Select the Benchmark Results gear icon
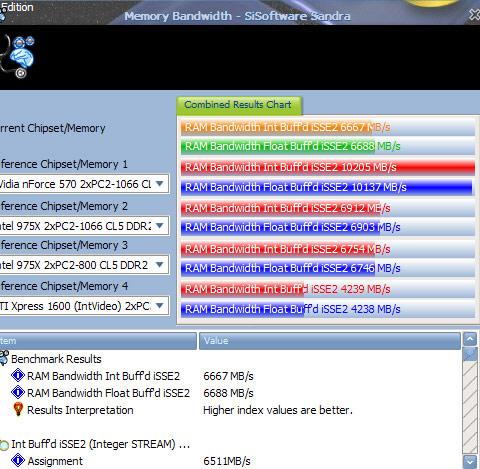This screenshot has height=469, width=480. (x=4, y=358)
